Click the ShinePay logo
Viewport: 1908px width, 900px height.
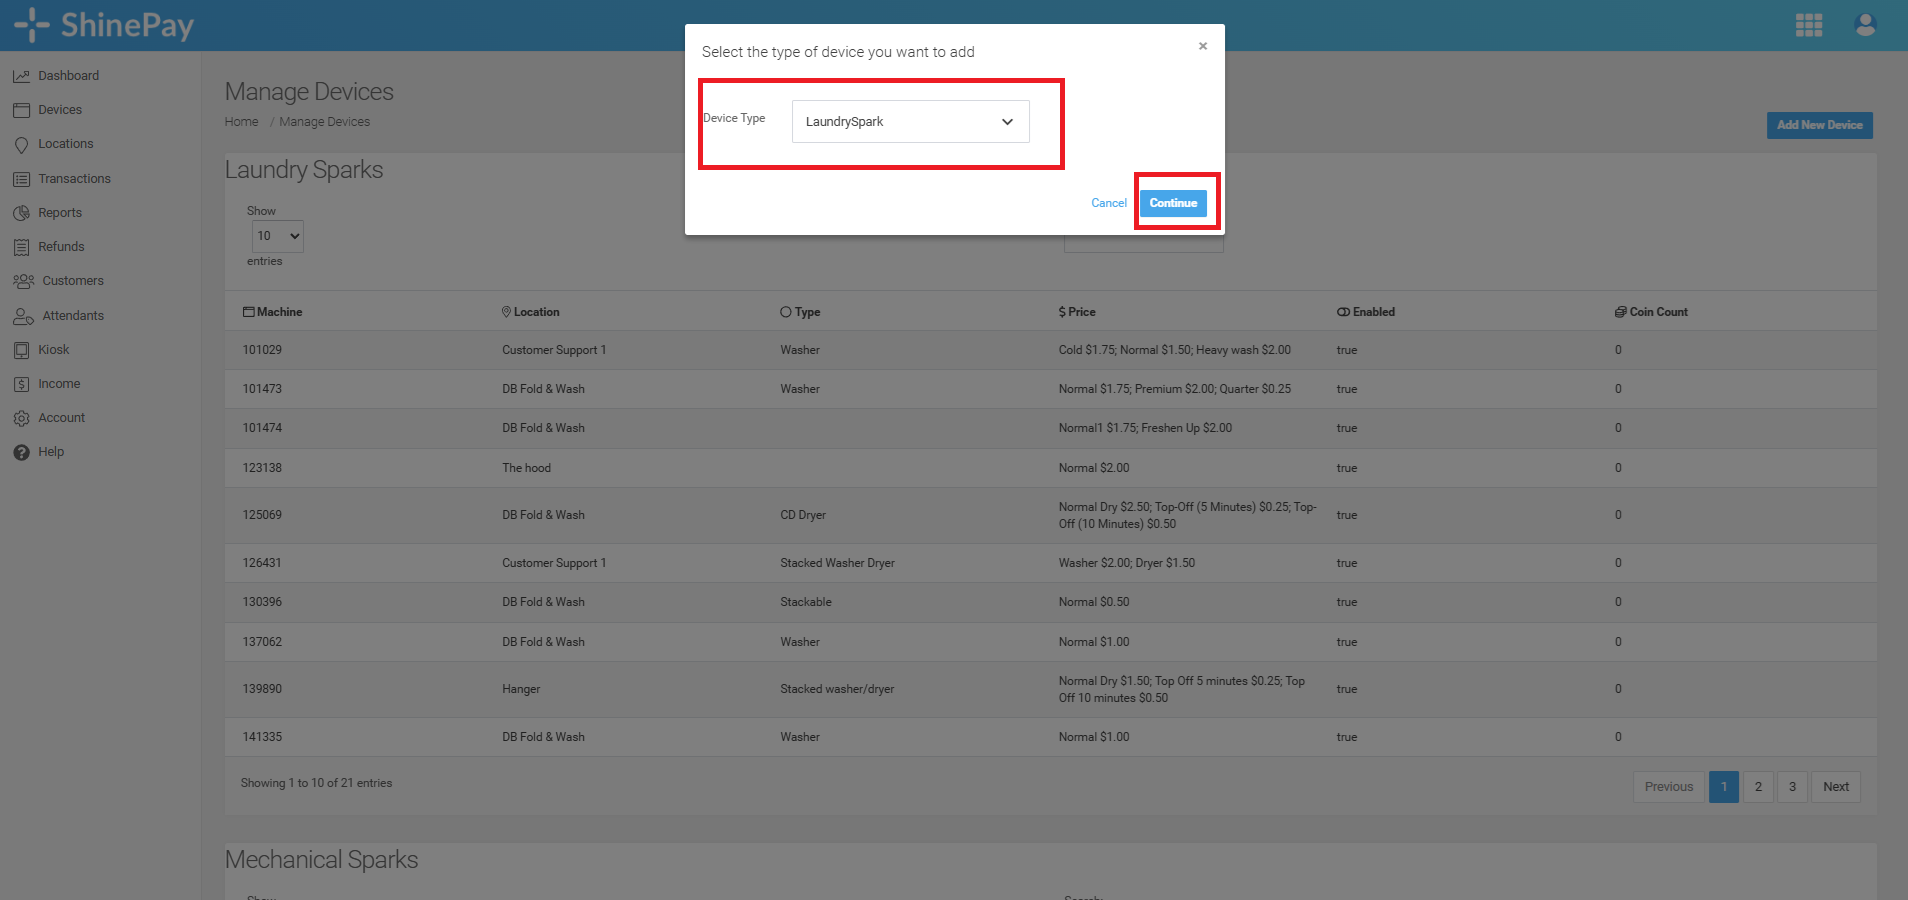104,25
